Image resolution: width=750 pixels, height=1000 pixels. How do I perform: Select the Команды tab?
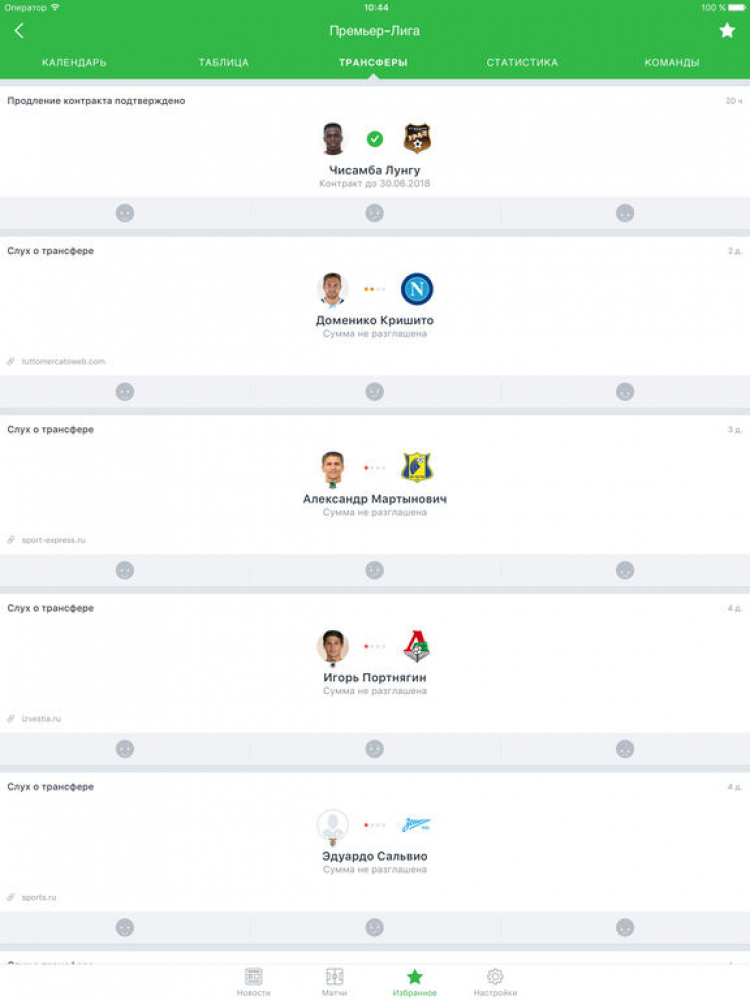672,63
